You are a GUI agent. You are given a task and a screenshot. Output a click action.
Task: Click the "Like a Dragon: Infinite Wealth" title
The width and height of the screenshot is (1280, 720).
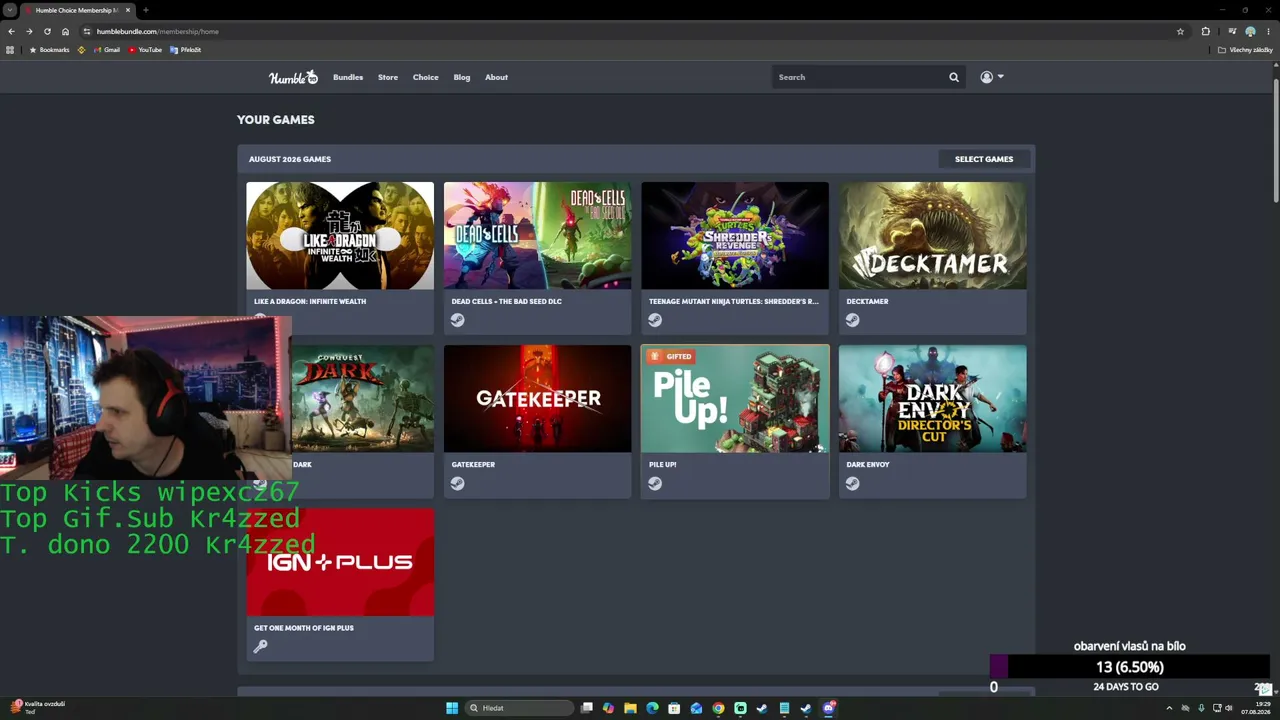tap(310, 301)
